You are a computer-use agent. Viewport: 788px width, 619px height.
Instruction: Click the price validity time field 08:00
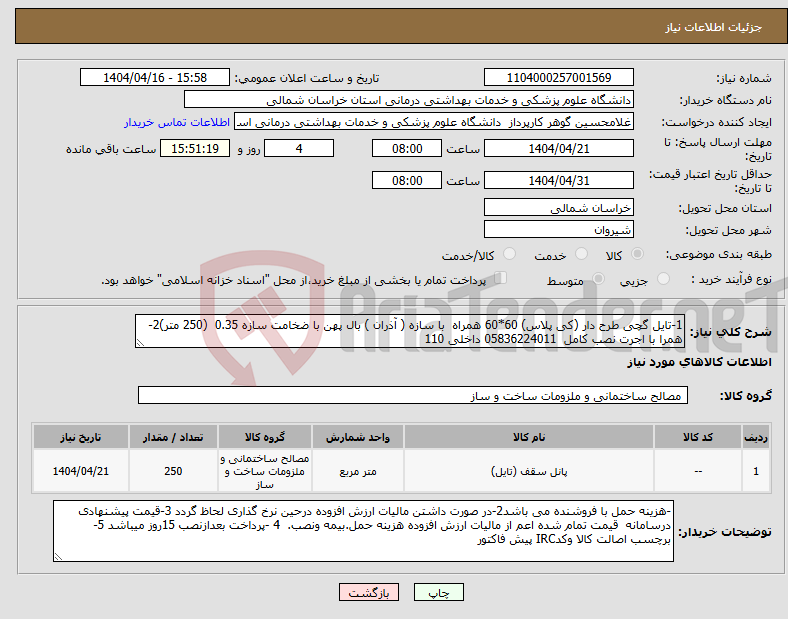click(x=407, y=180)
